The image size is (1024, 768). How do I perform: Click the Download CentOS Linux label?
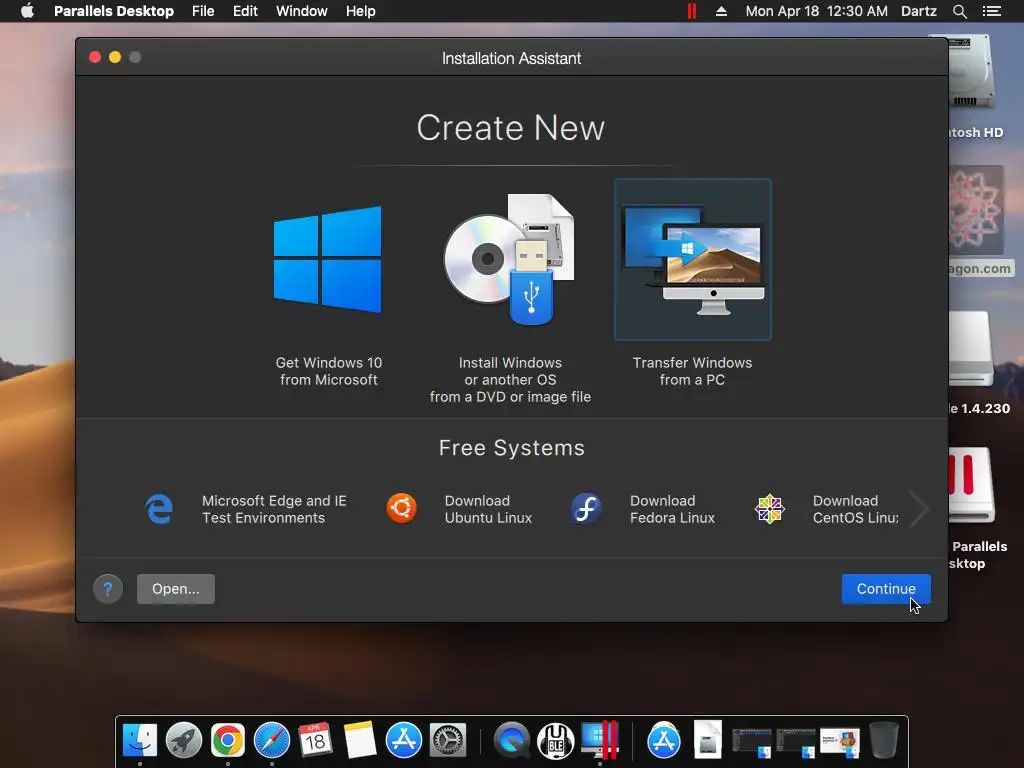[x=856, y=509]
